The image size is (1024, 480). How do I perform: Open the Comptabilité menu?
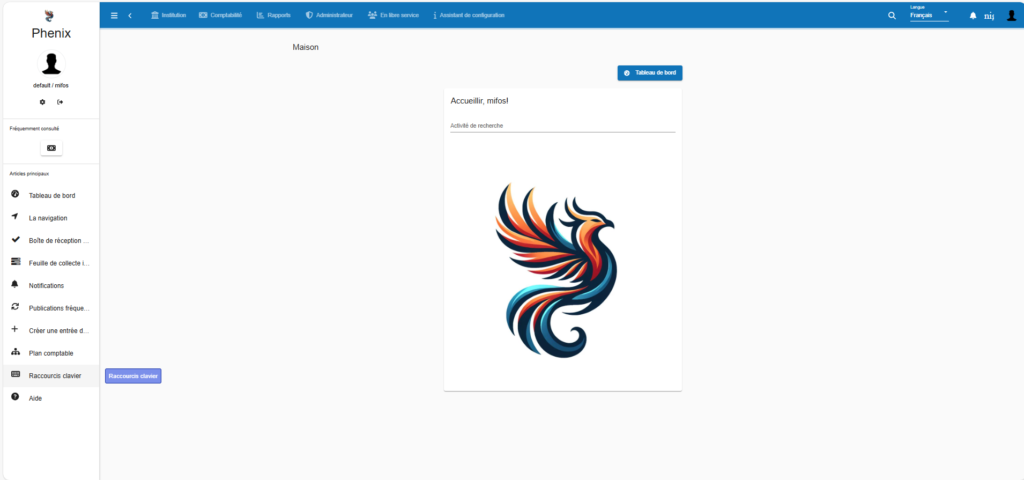click(x=220, y=15)
